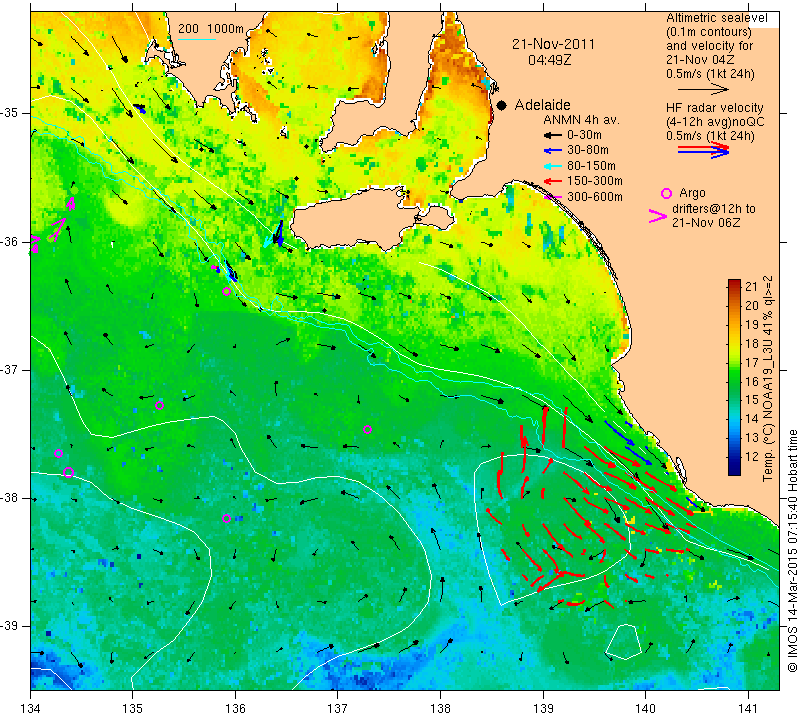Click the 12 value on temperature scale

click(752, 457)
